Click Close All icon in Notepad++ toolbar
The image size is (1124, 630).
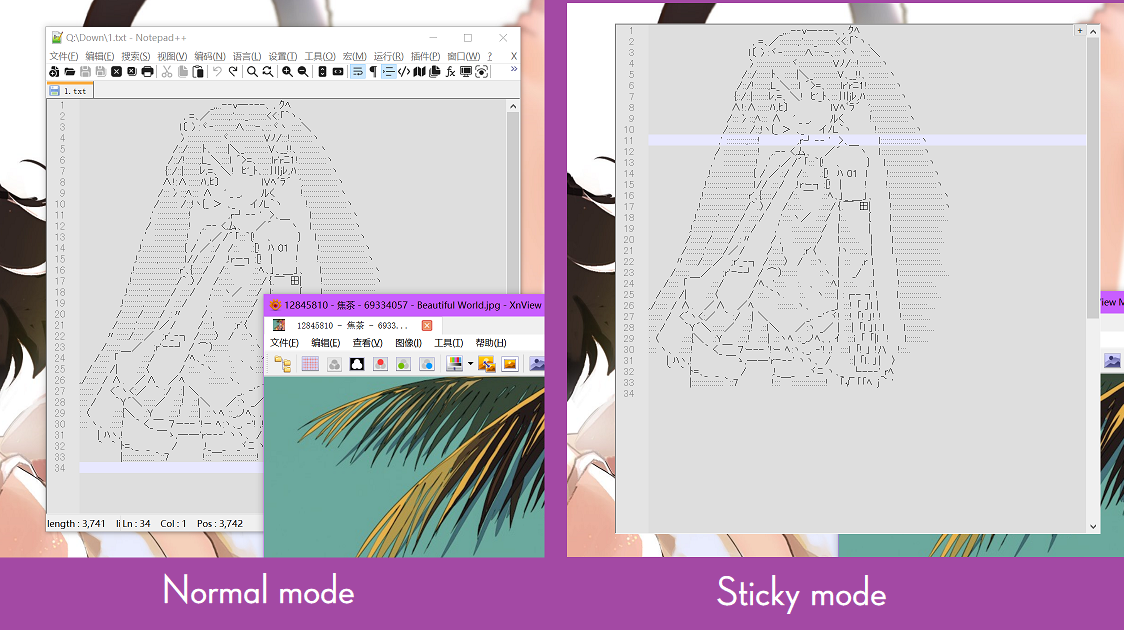tap(132, 72)
